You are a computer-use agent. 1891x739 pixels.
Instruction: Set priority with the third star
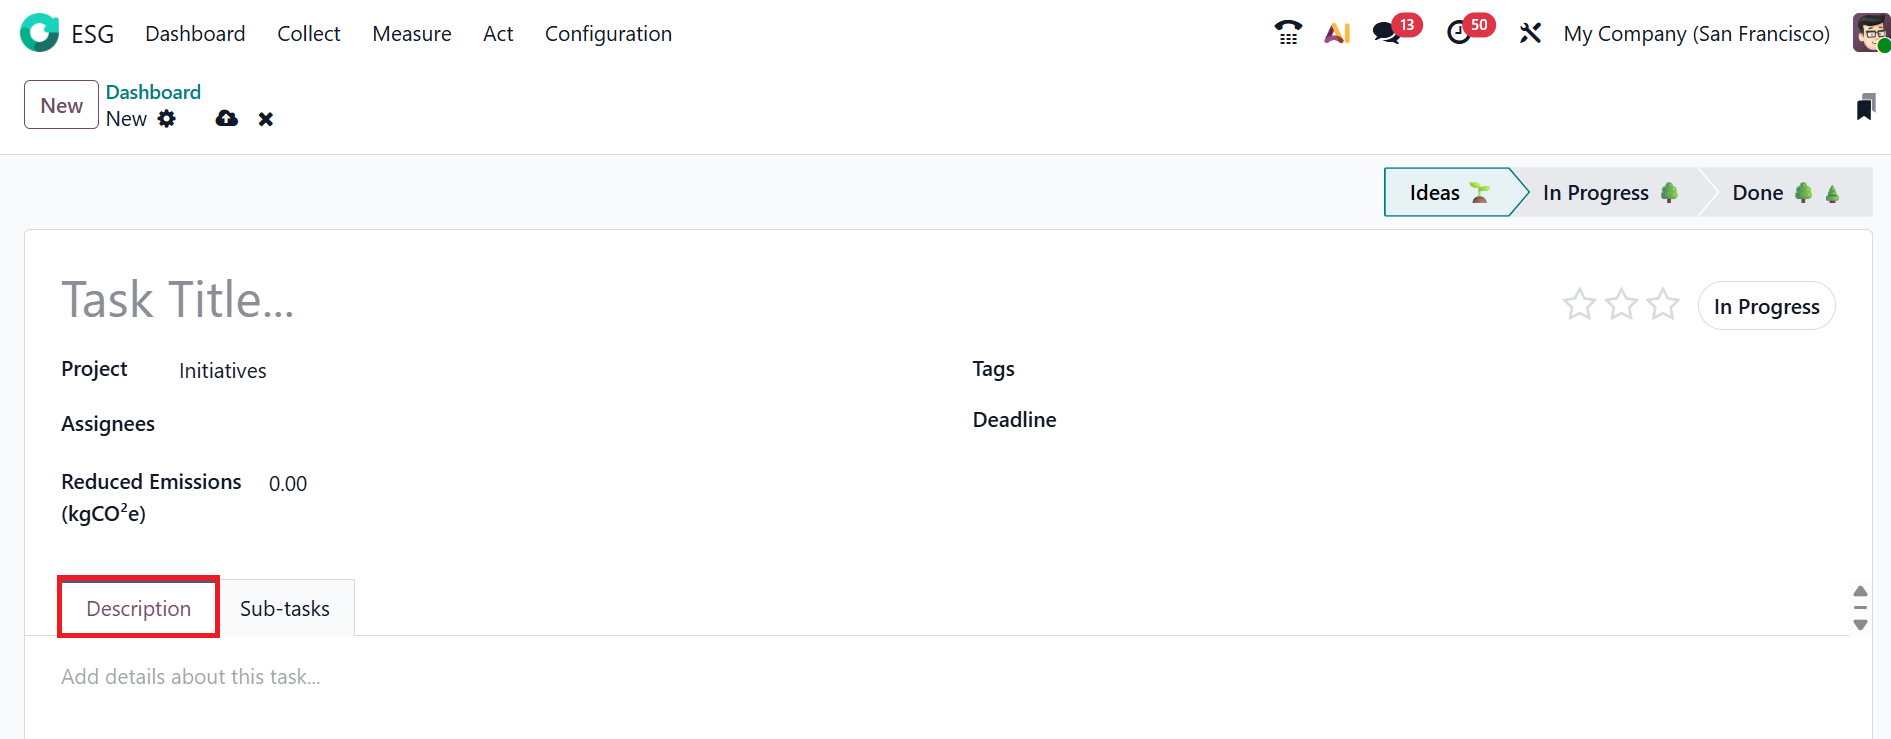(1663, 304)
